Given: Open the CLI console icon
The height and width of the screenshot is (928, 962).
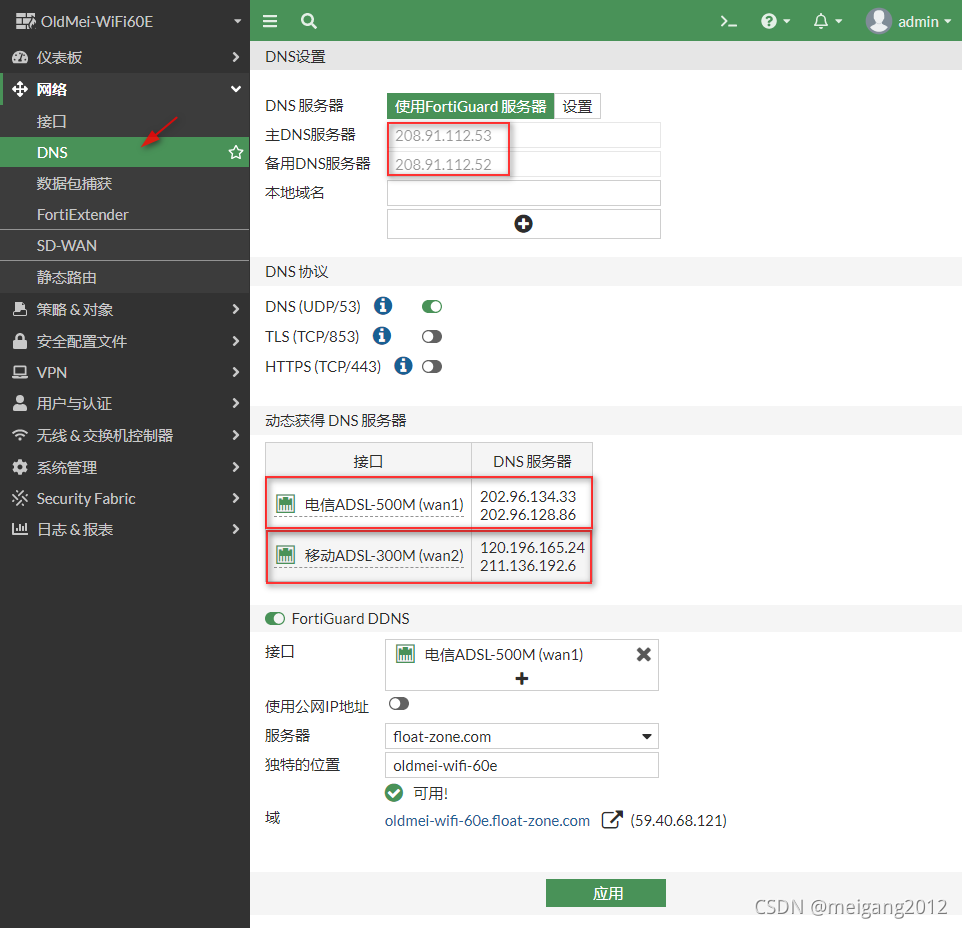Looking at the screenshot, I should click(x=728, y=21).
